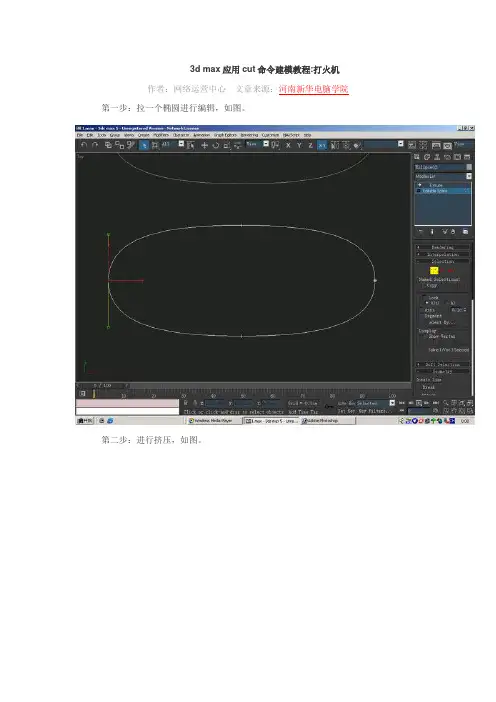The height and width of the screenshot is (702, 496).
Task: Open the MAXScript menu
Action: tap(291, 135)
